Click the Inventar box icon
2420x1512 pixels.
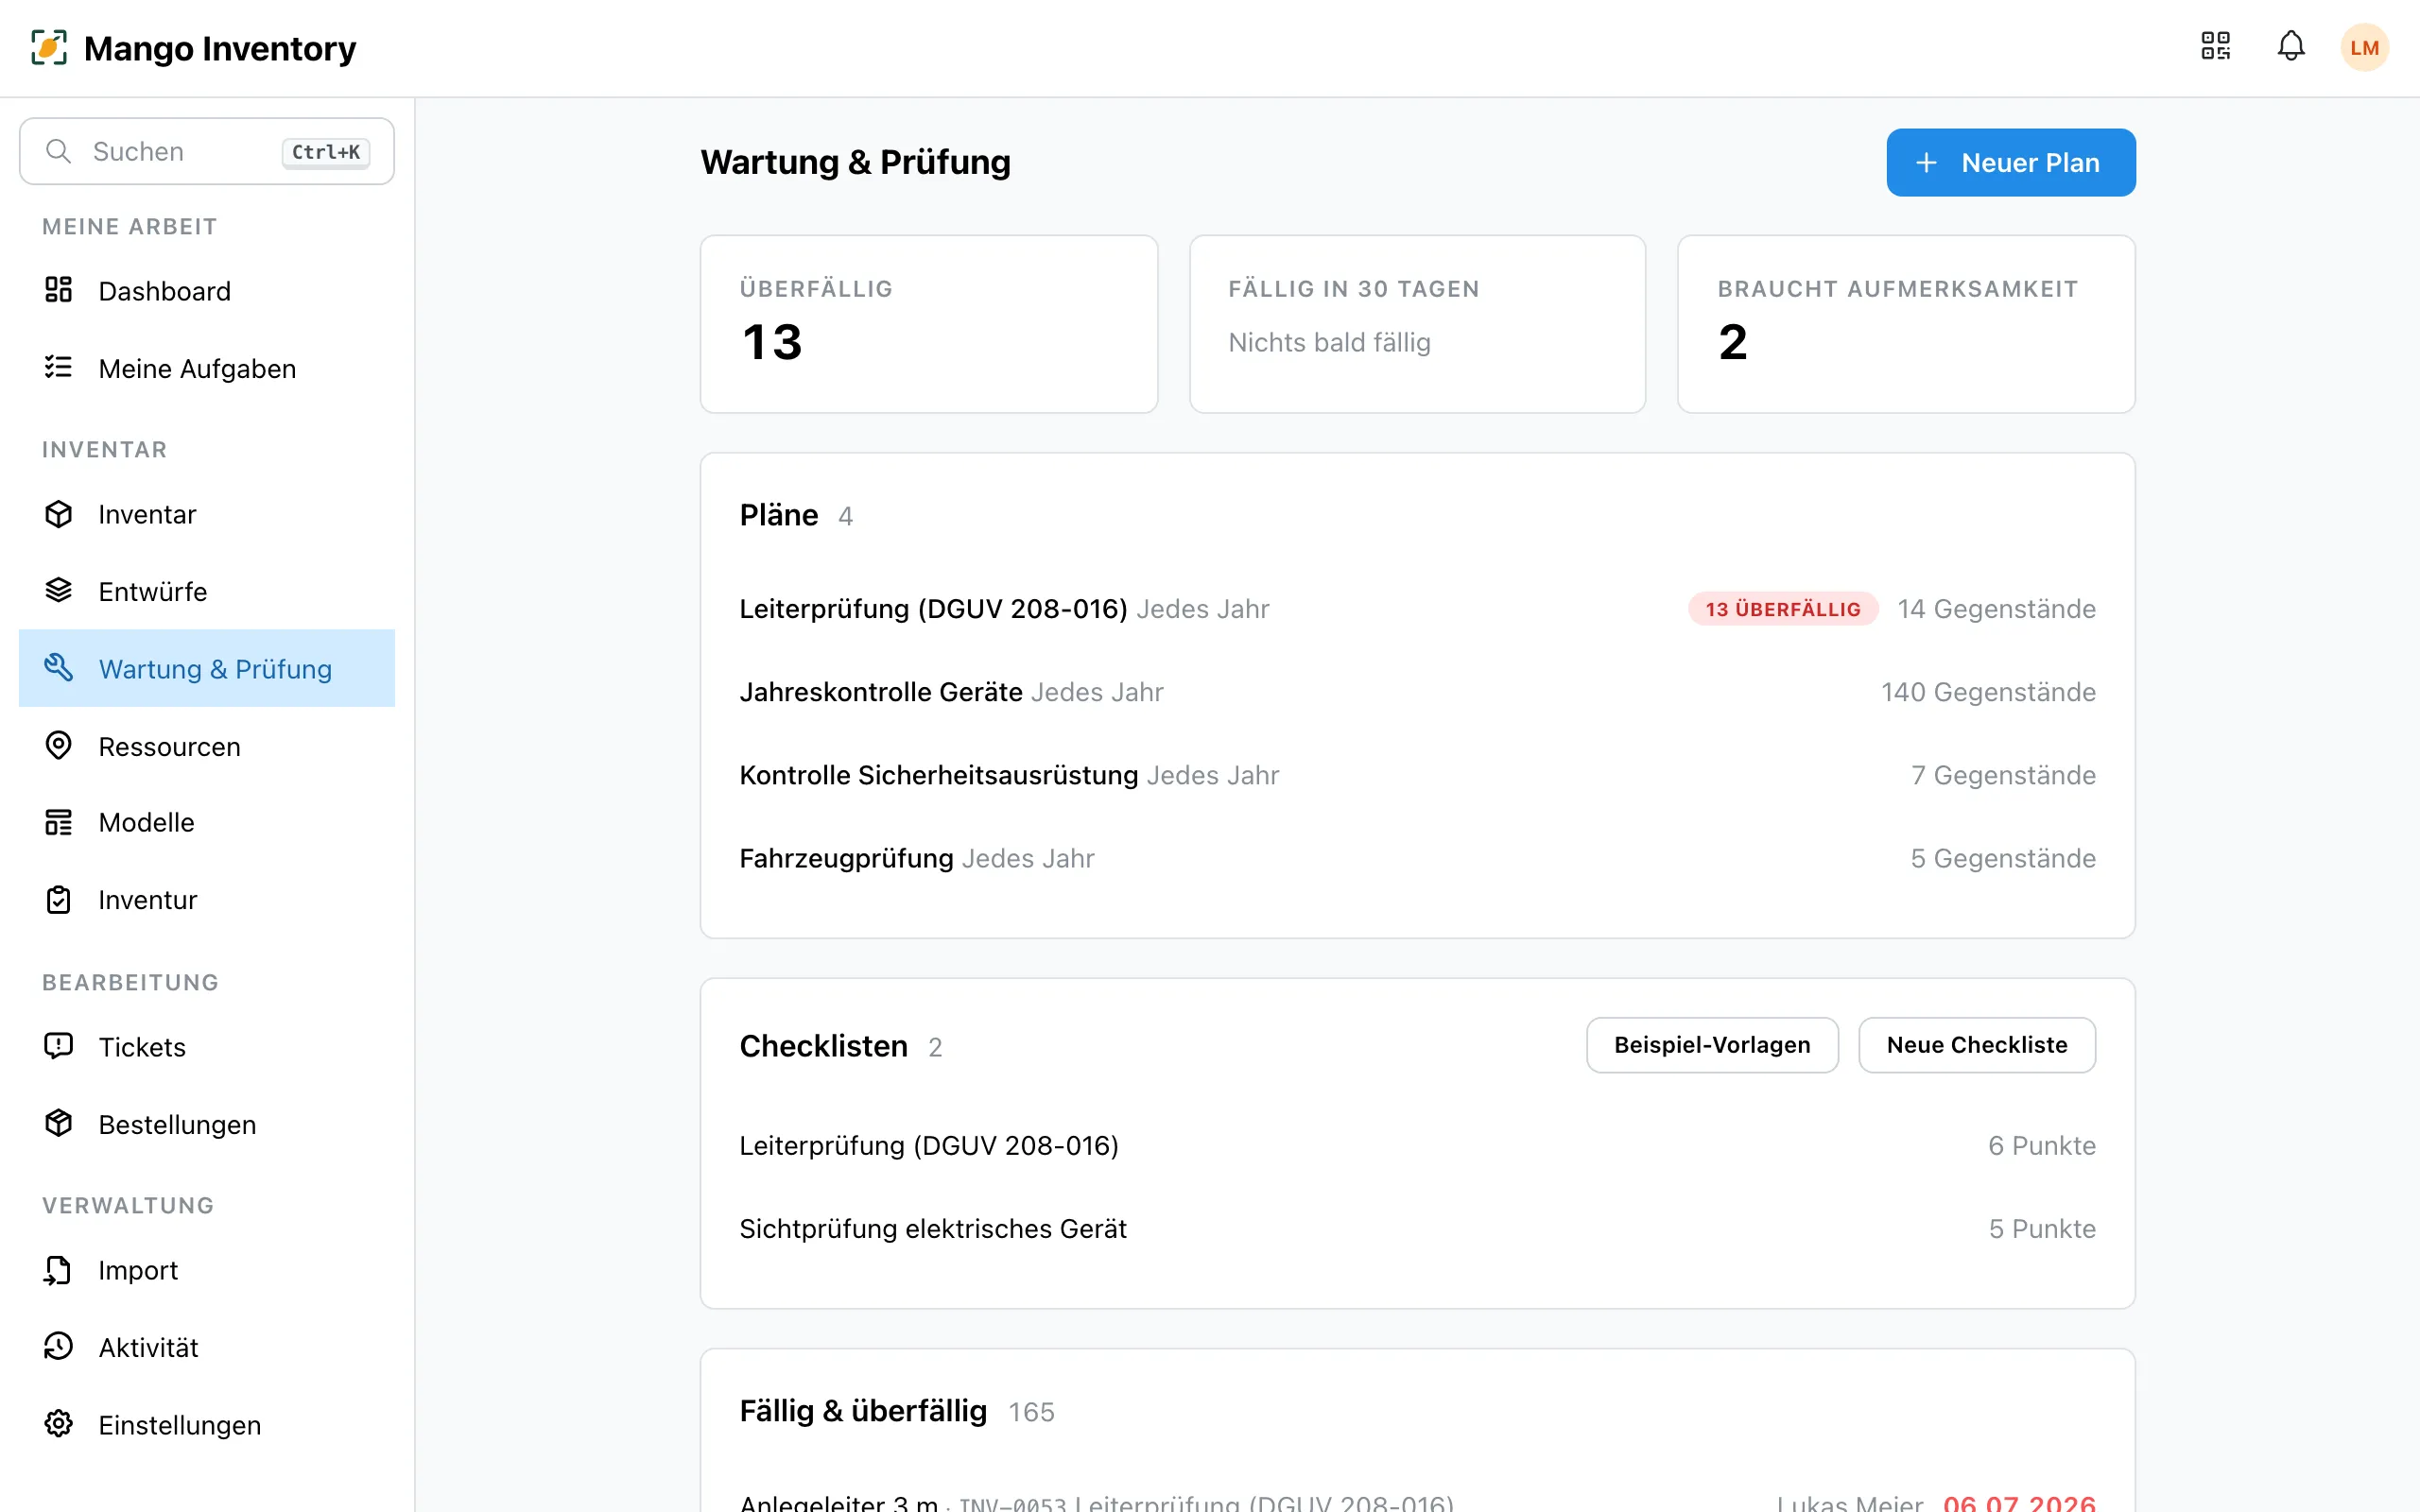click(x=59, y=514)
